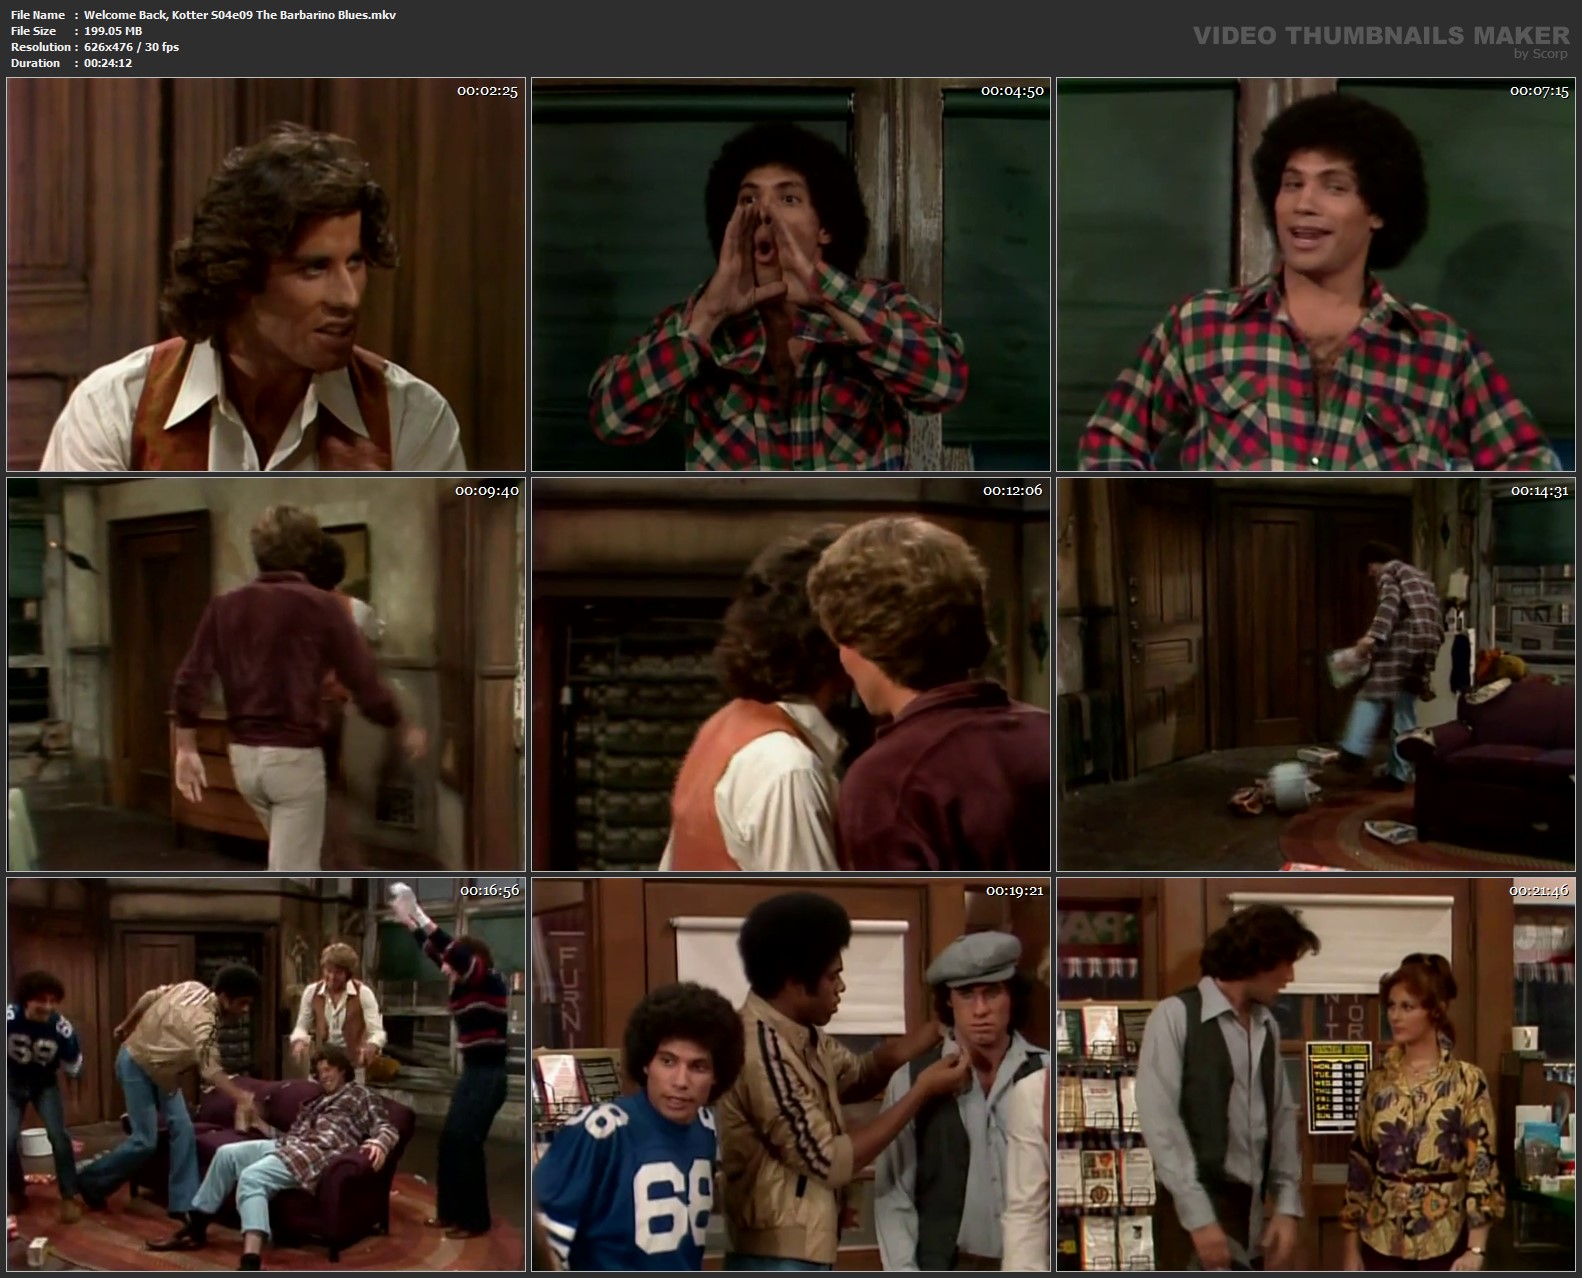Image resolution: width=1582 pixels, height=1278 pixels.
Task: Click the file size value 199.05 MB
Action: point(114,31)
